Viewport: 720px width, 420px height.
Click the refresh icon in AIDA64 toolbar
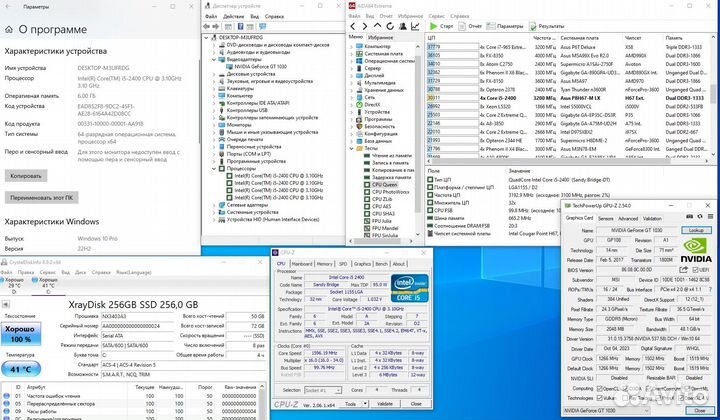click(390, 26)
